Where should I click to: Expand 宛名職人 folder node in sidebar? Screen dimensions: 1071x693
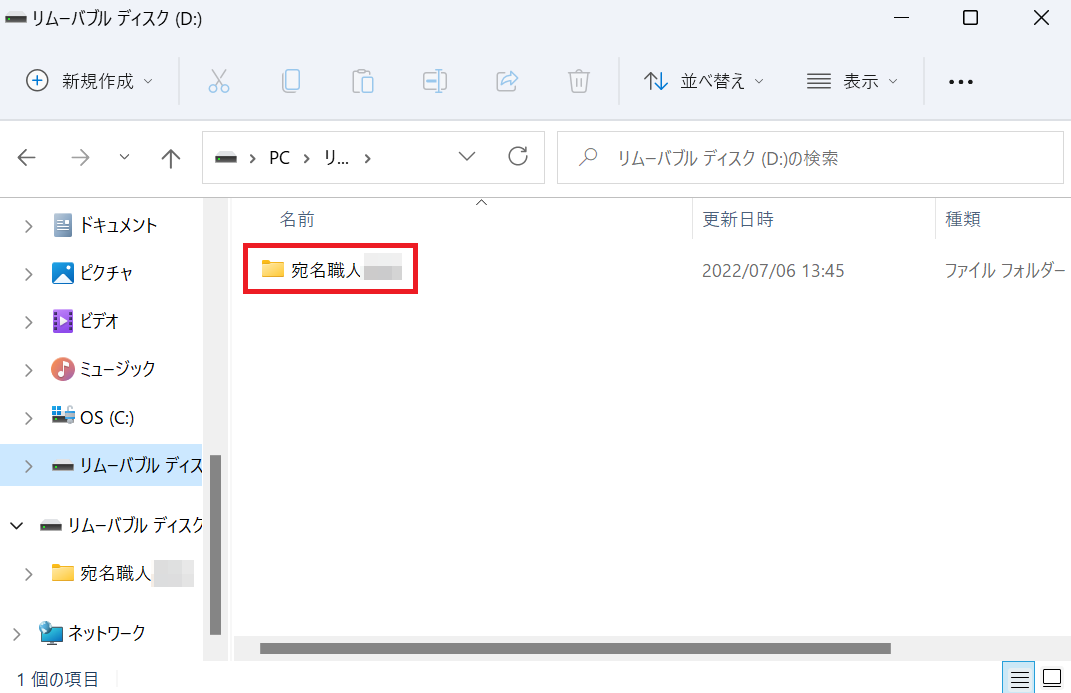point(29,574)
